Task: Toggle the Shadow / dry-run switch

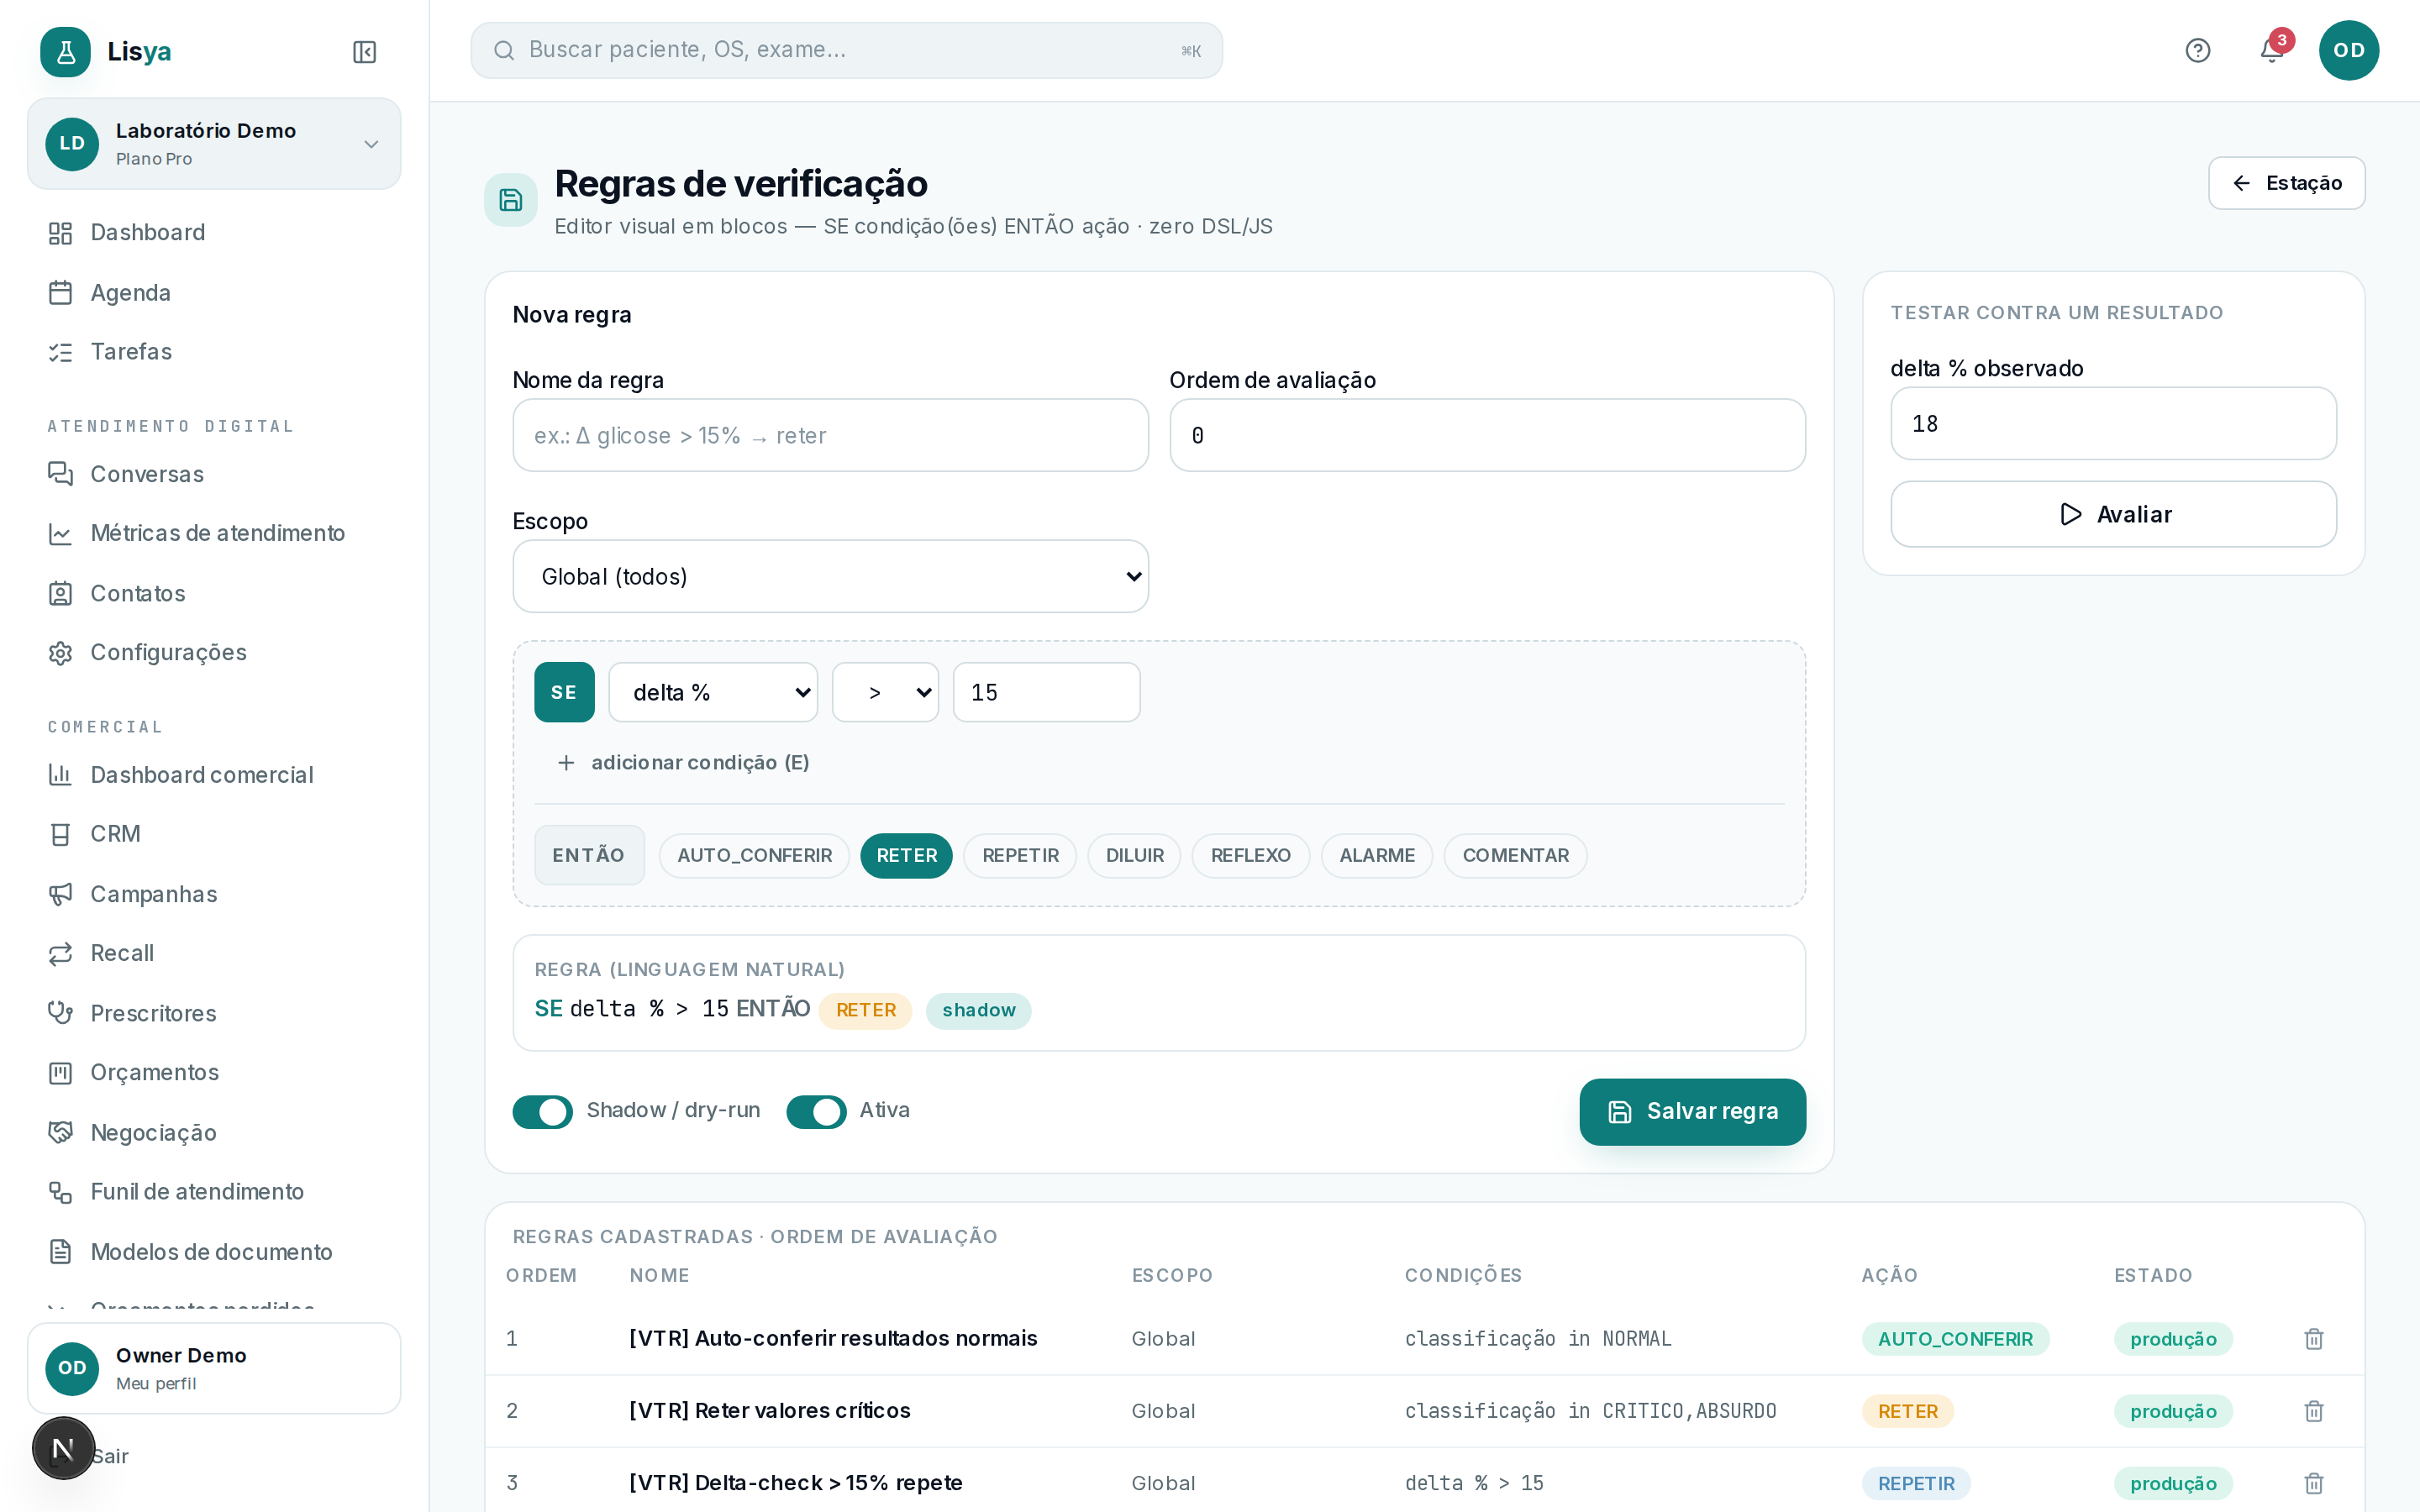Action: click(542, 1111)
